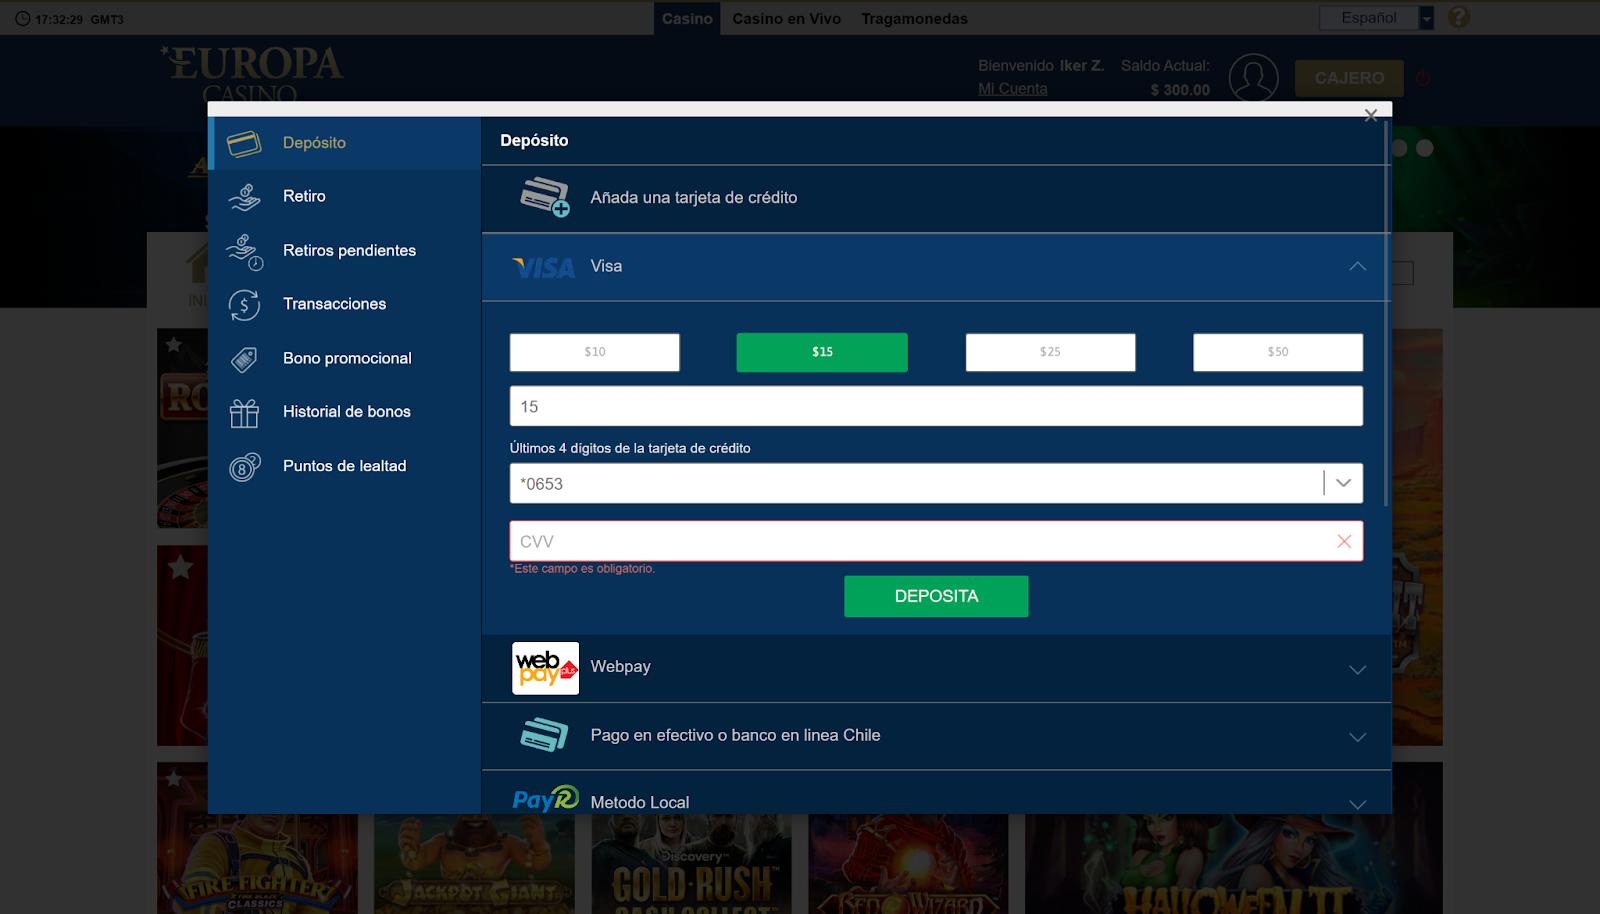The width and height of the screenshot is (1600, 914).
Task: Expand the Webpay payment method
Action: click(x=1357, y=669)
